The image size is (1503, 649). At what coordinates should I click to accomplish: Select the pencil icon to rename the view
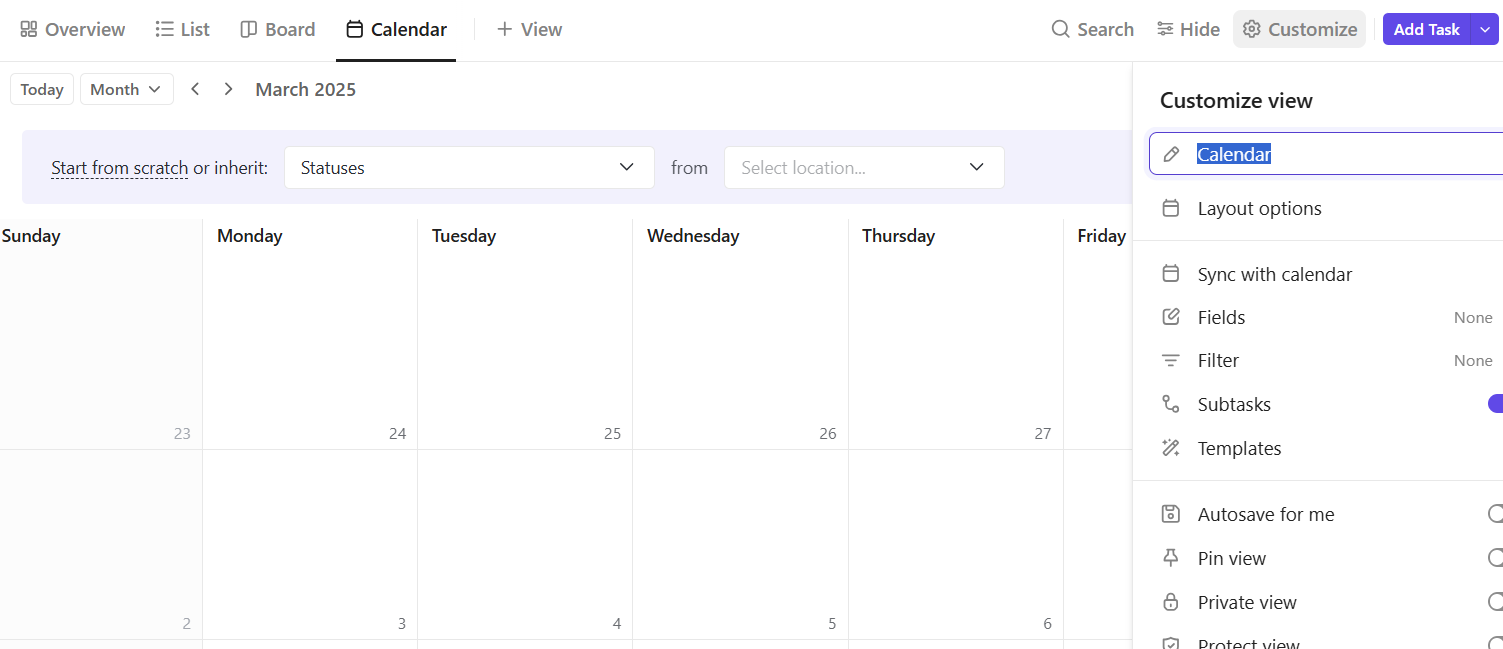tap(1170, 154)
